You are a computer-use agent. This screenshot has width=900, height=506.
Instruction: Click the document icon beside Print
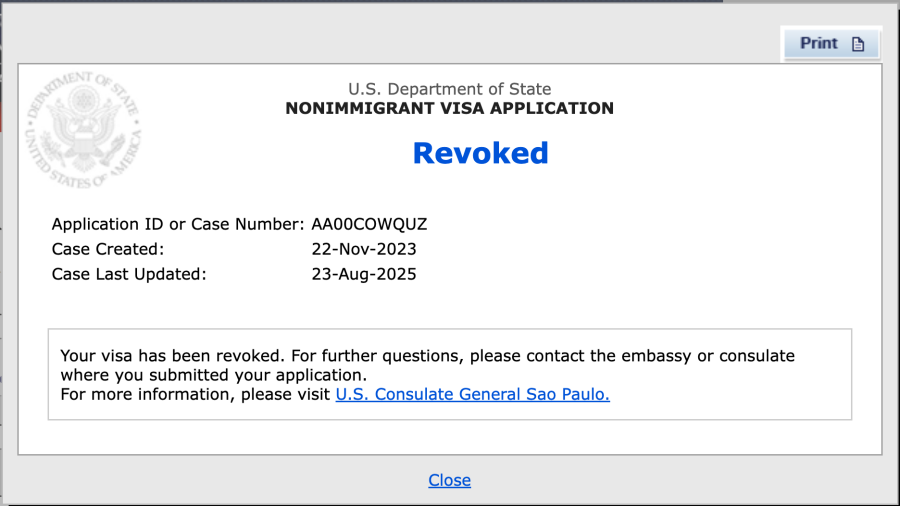click(x=857, y=44)
